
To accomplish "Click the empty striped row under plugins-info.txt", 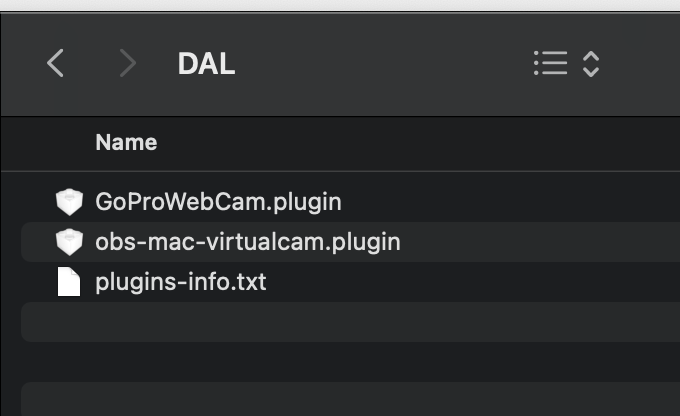I will [350, 322].
